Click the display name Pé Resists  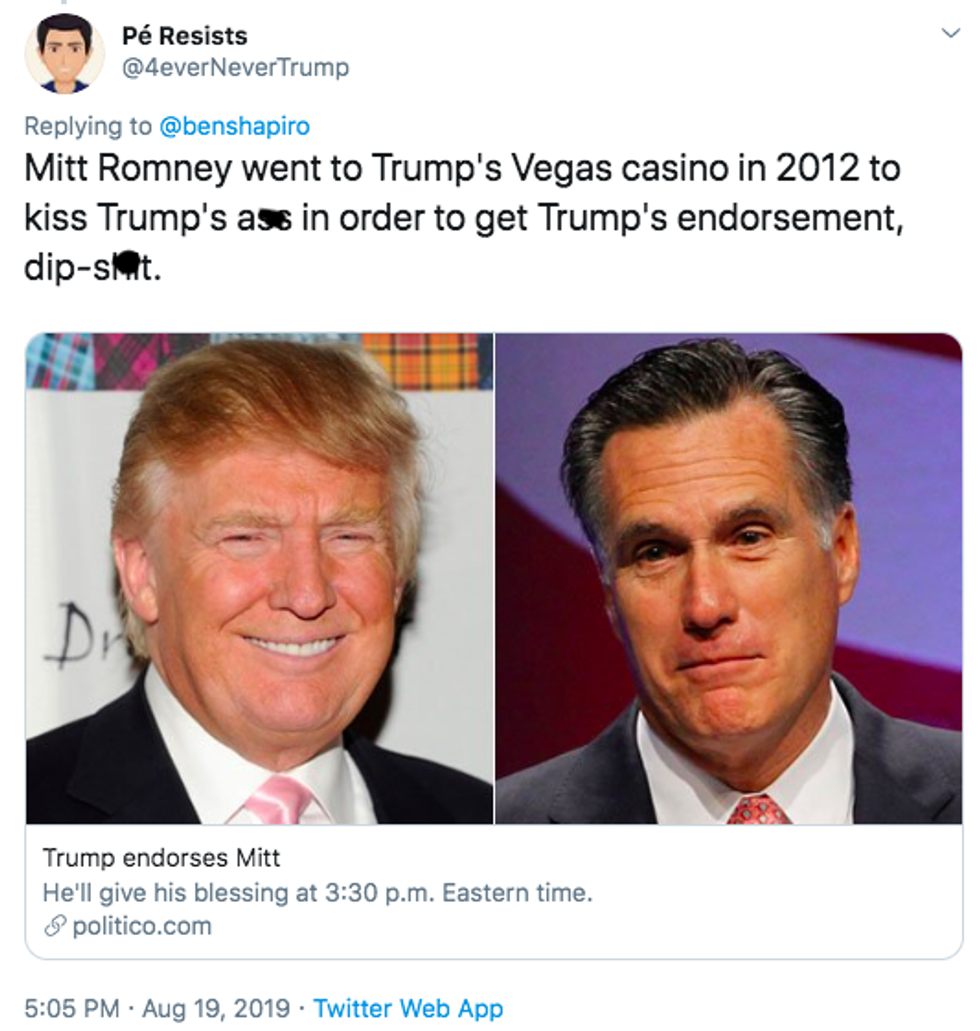click(x=184, y=36)
